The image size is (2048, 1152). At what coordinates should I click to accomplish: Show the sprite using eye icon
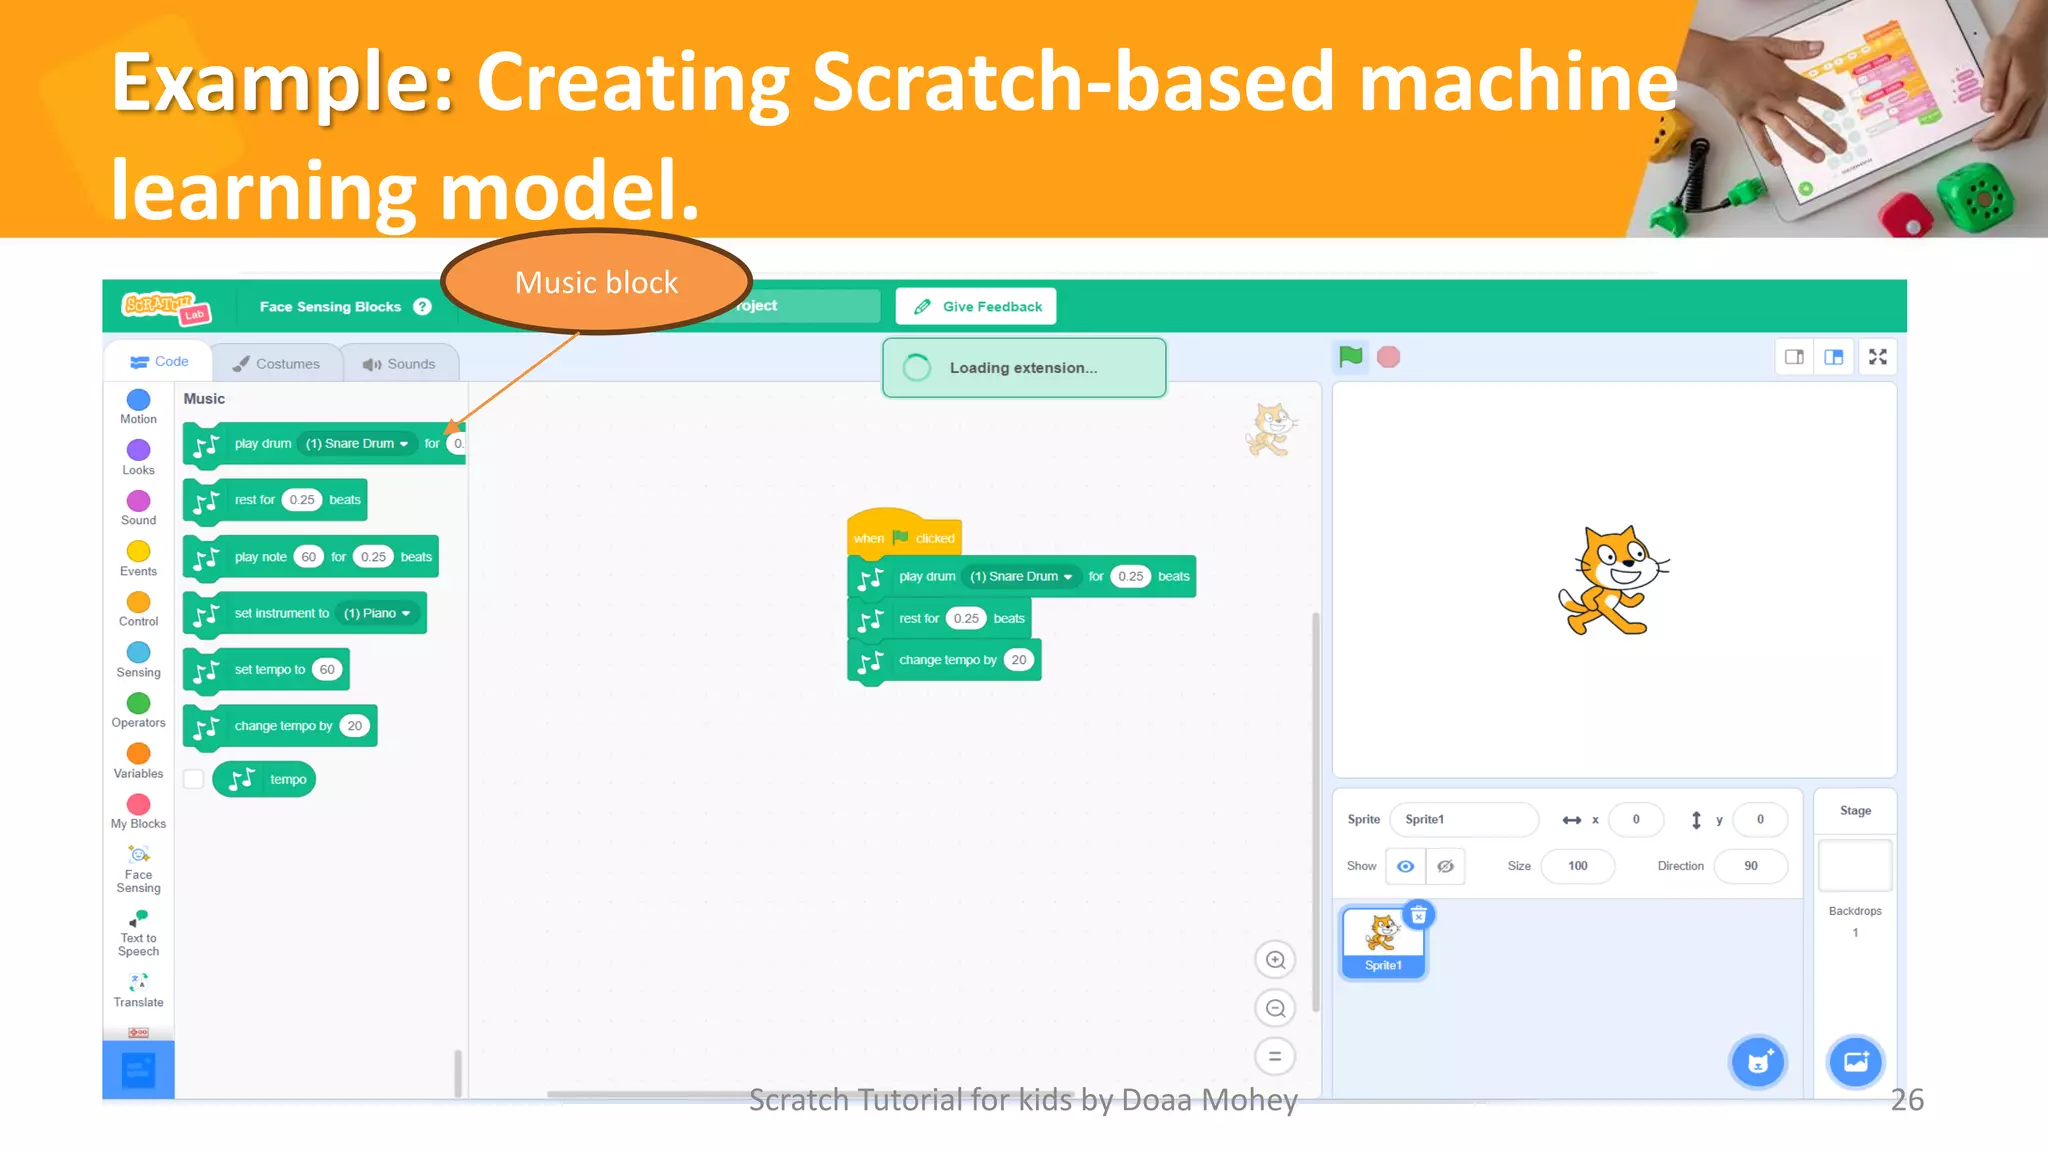coord(1405,866)
